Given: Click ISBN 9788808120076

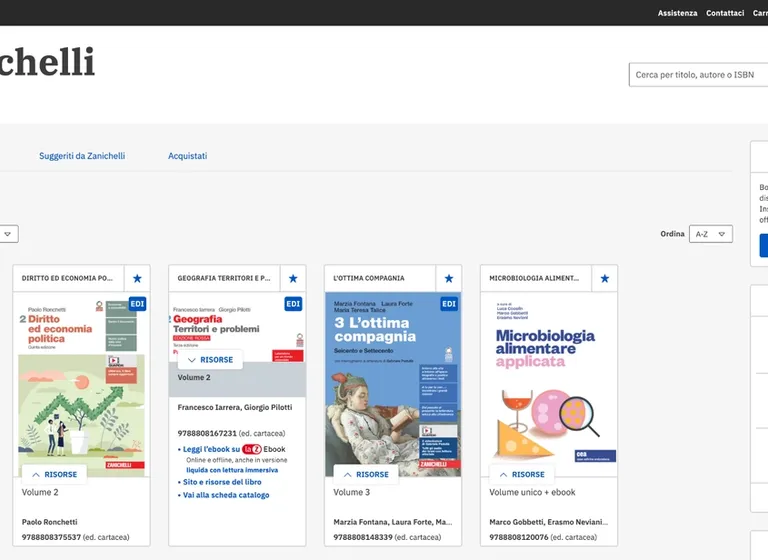Looking at the screenshot, I should pos(519,537).
